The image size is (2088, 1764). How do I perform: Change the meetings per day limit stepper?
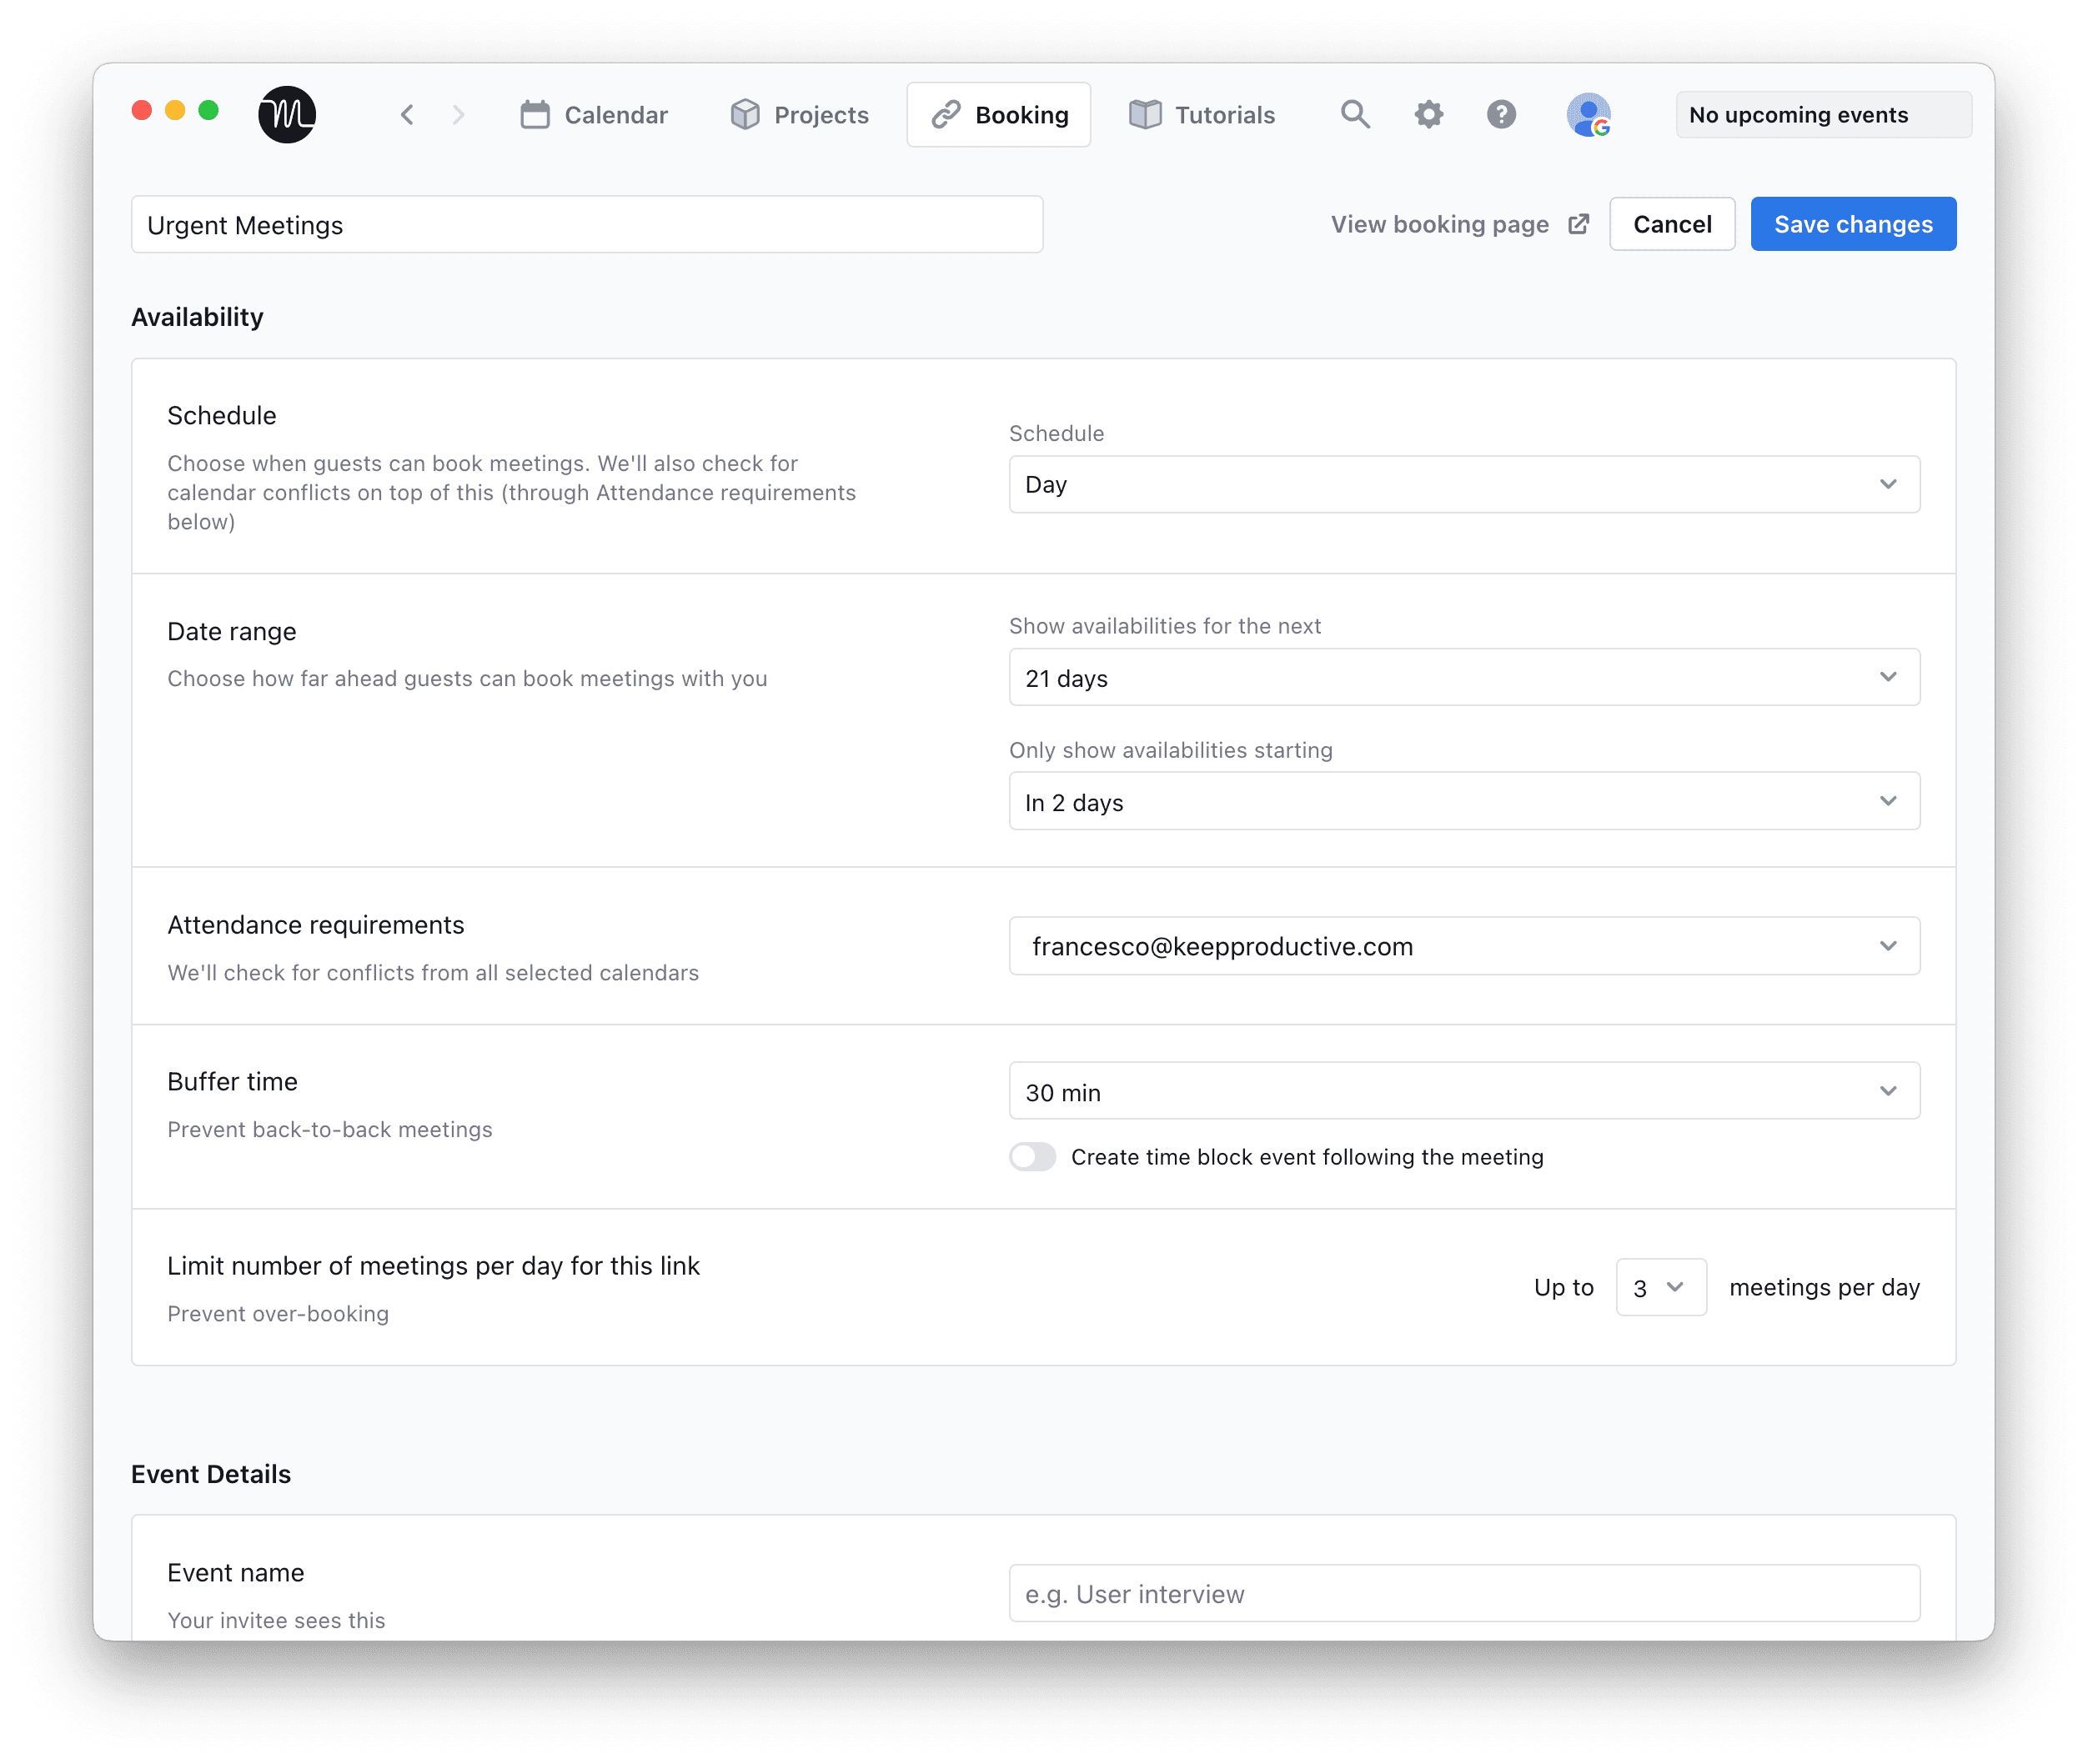point(1660,1288)
